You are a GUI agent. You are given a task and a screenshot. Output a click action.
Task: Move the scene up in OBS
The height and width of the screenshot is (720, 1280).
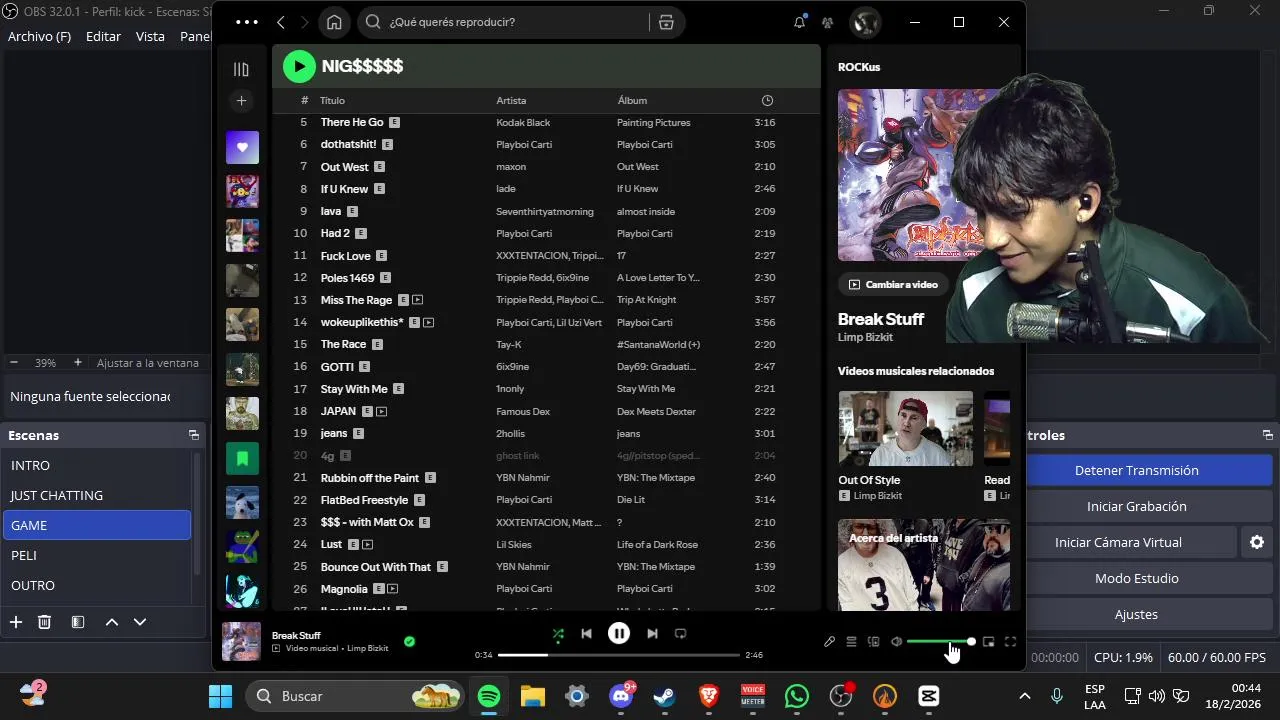point(112,622)
